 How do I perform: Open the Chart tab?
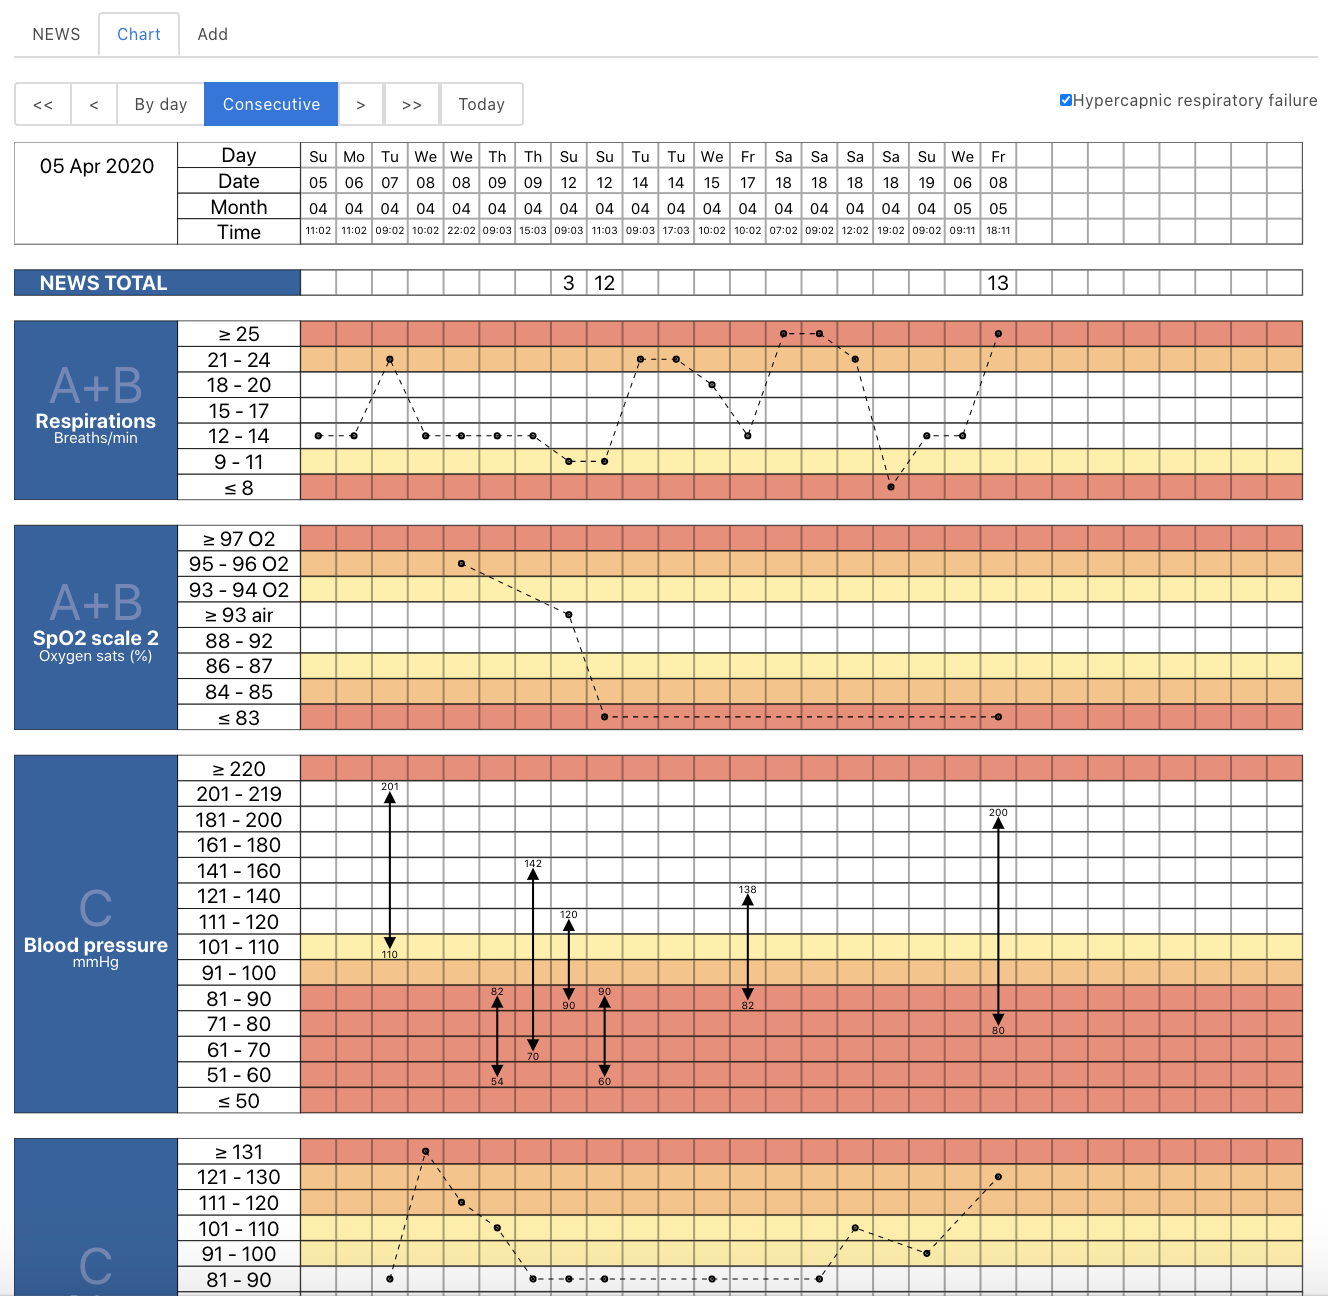click(x=139, y=33)
